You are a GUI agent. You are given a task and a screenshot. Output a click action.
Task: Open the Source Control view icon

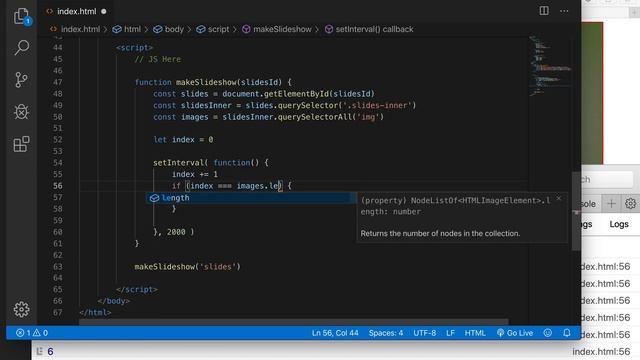[x=21, y=80]
